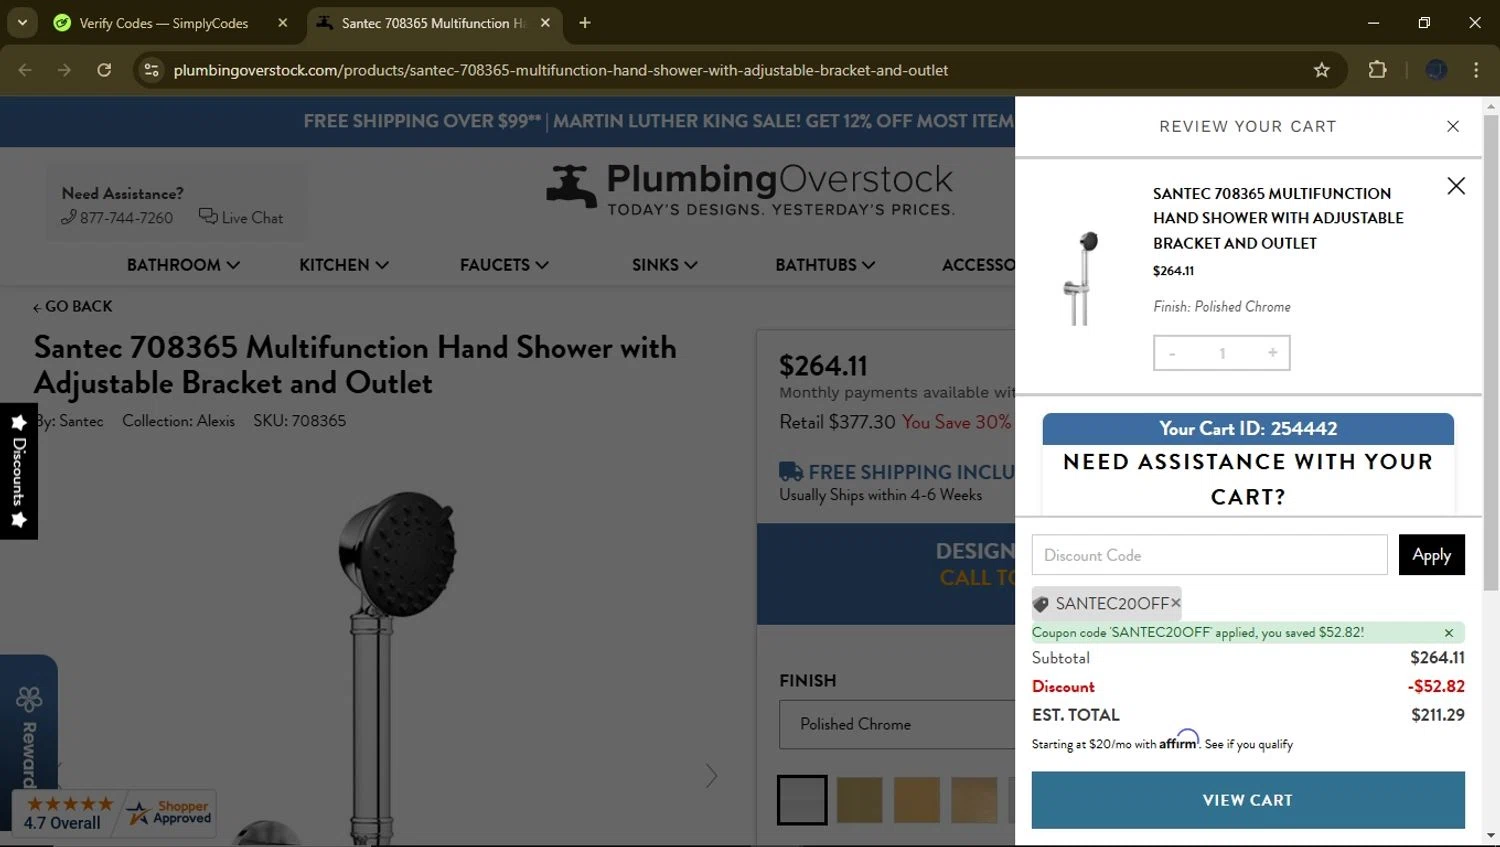The width and height of the screenshot is (1500, 847).
Task: Open the Bathtubs menu
Action: [x=825, y=265]
